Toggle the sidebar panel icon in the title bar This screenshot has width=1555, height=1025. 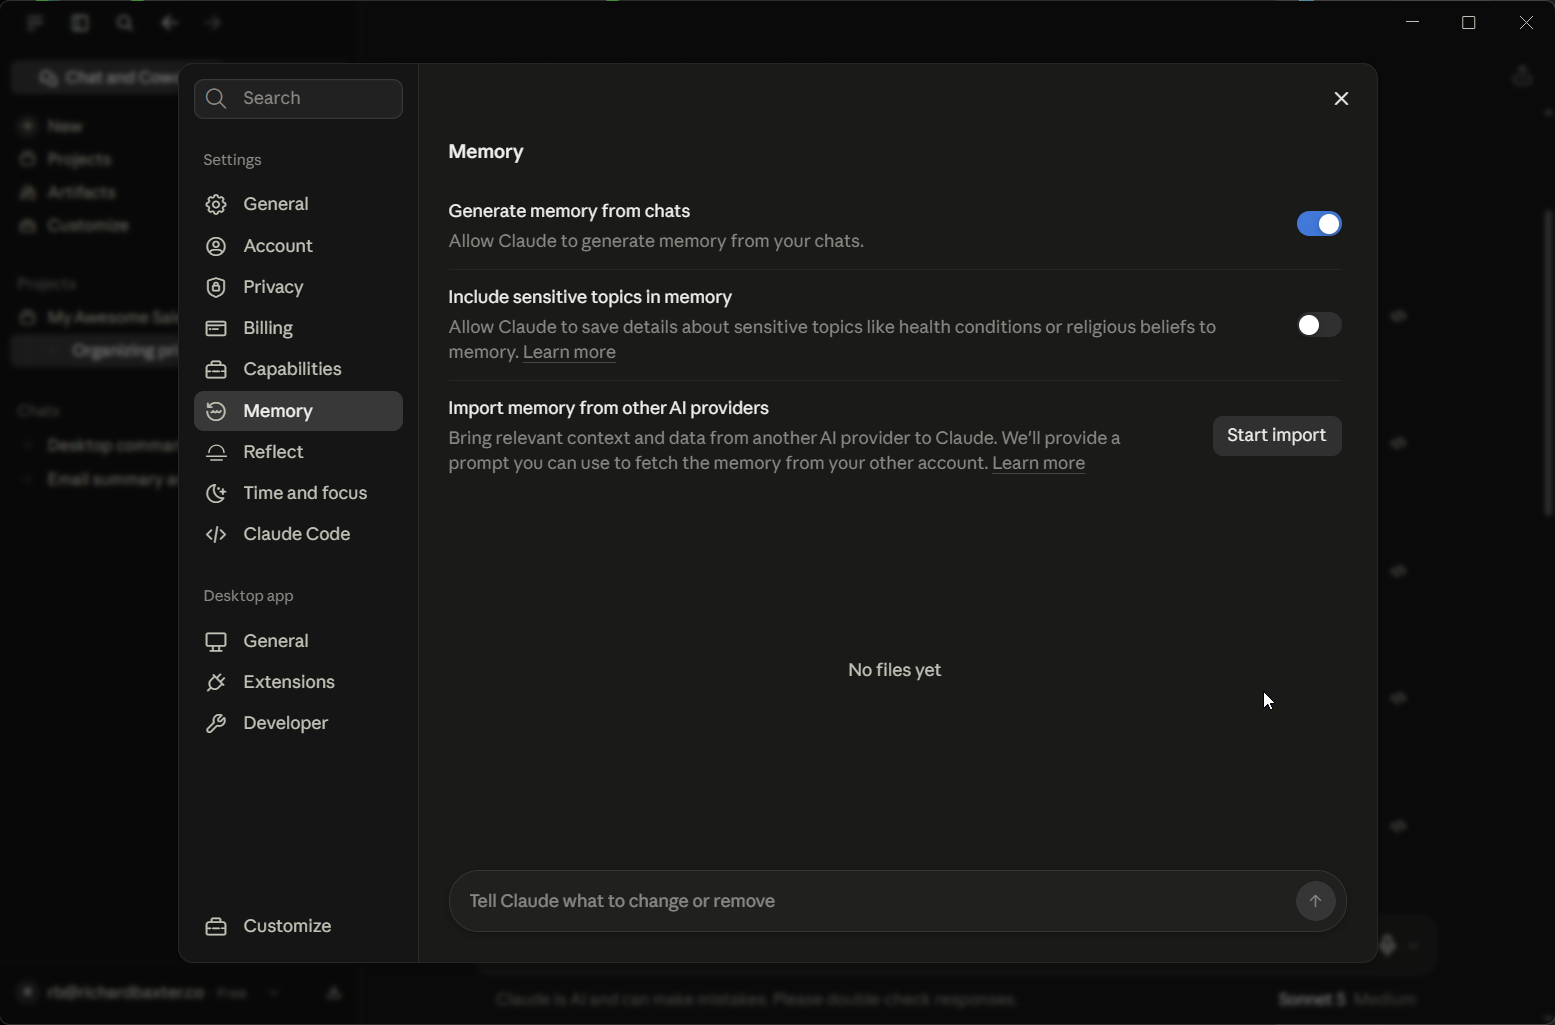click(x=80, y=22)
